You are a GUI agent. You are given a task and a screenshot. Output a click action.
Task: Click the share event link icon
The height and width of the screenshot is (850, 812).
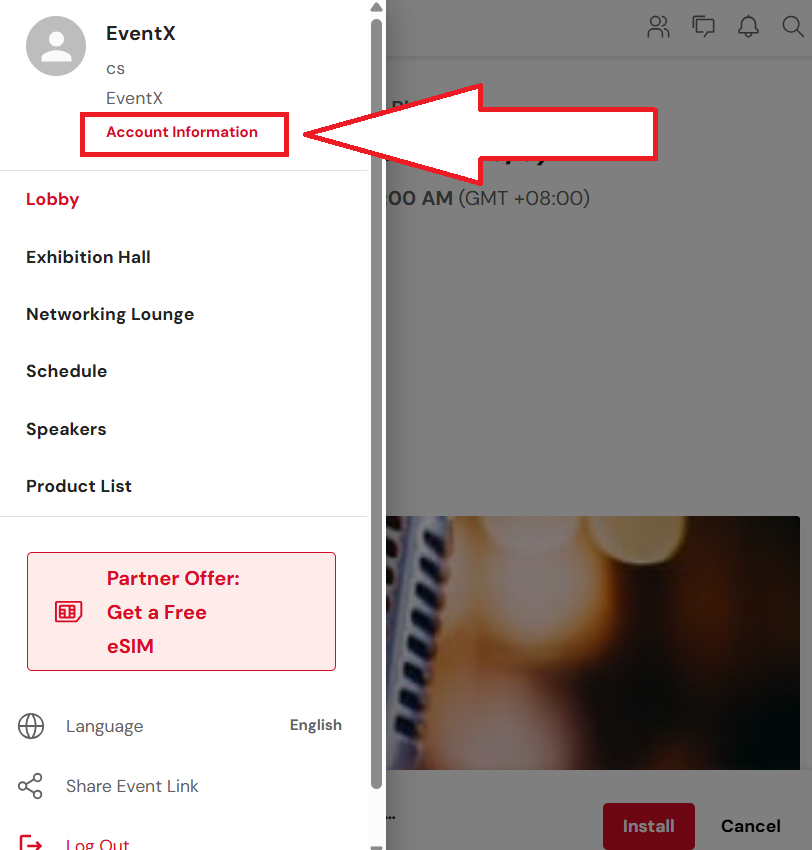click(30, 786)
